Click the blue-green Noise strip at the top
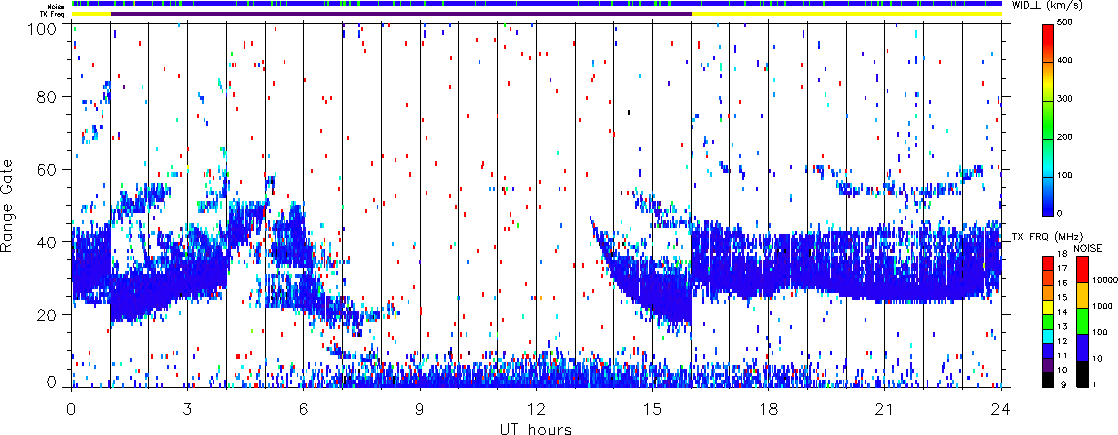The width and height of the screenshot is (1118, 435). pos(536,4)
